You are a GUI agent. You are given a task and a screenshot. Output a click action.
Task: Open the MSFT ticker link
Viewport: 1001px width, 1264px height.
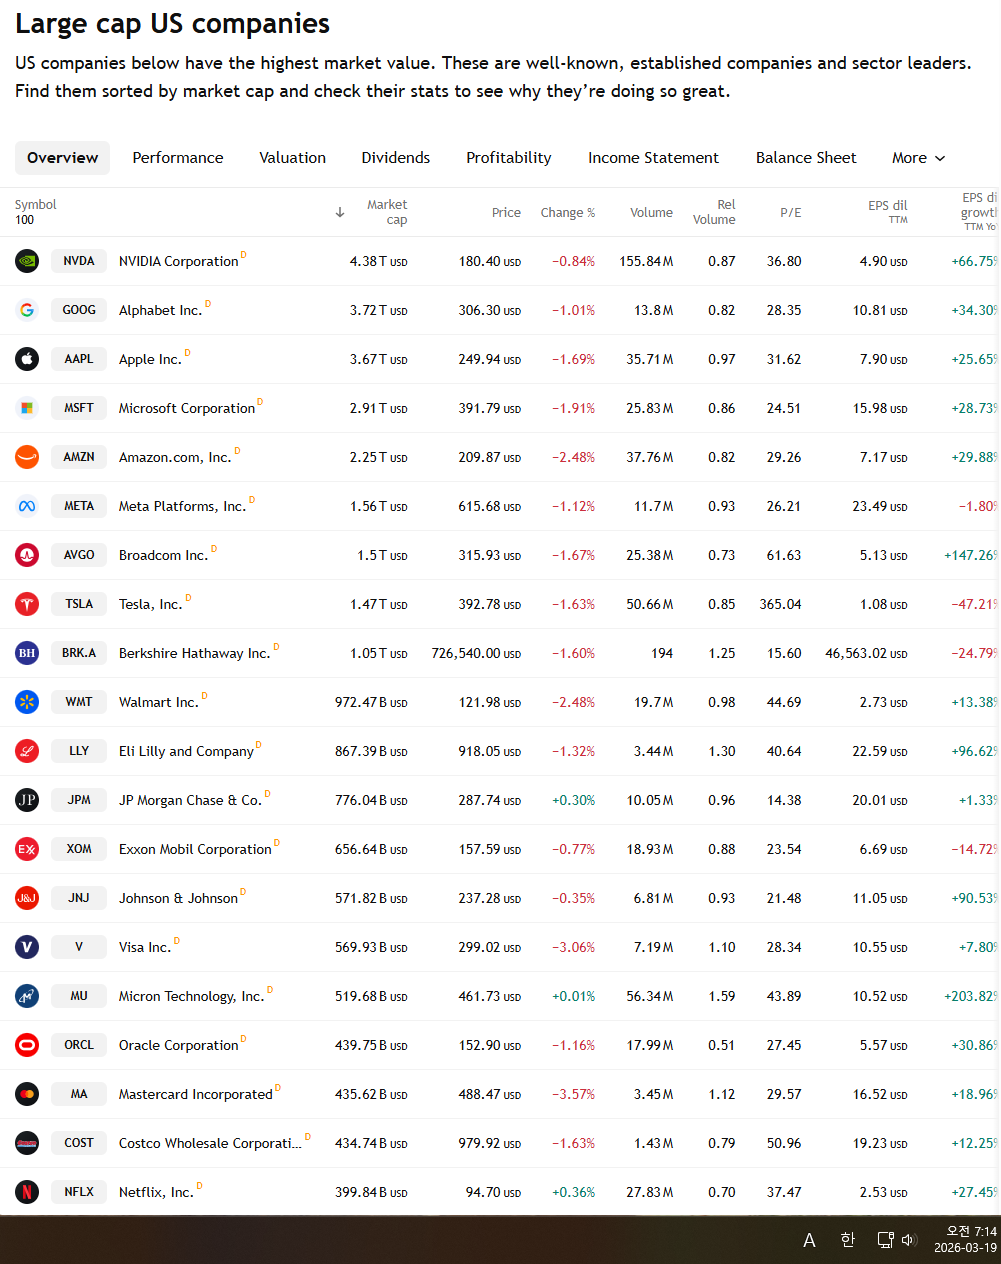pyautogui.click(x=79, y=408)
